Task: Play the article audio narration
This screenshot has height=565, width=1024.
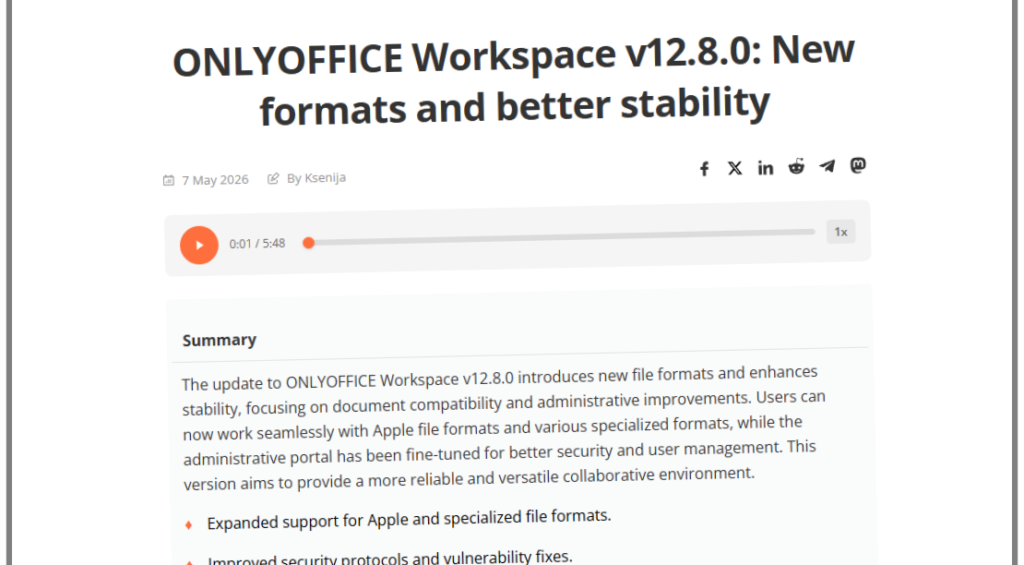Action: [199, 245]
